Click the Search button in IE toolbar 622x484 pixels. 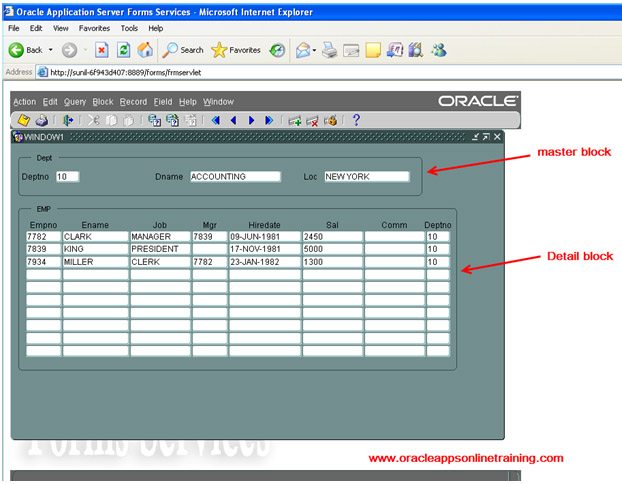(x=184, y=50)
